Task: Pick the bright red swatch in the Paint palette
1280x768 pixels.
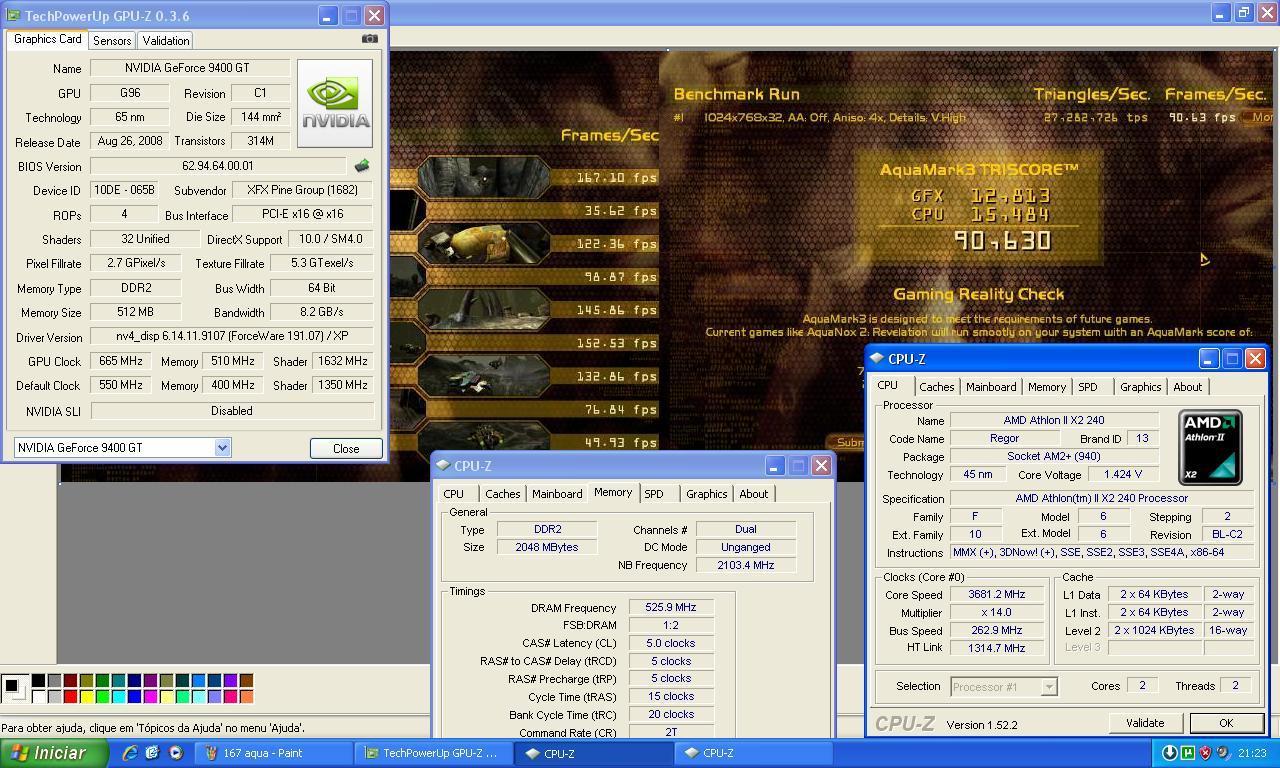Action: click(70, 696)
